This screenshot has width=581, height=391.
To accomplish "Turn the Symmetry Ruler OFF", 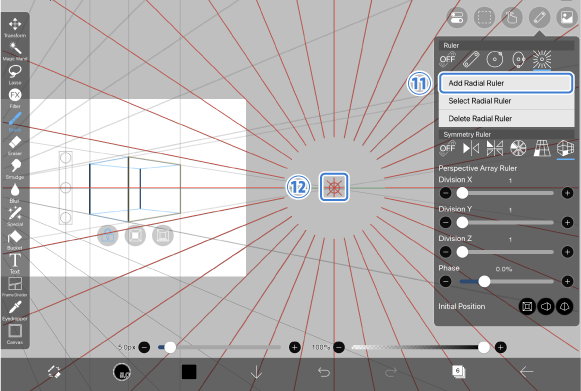I will [447, 149].
